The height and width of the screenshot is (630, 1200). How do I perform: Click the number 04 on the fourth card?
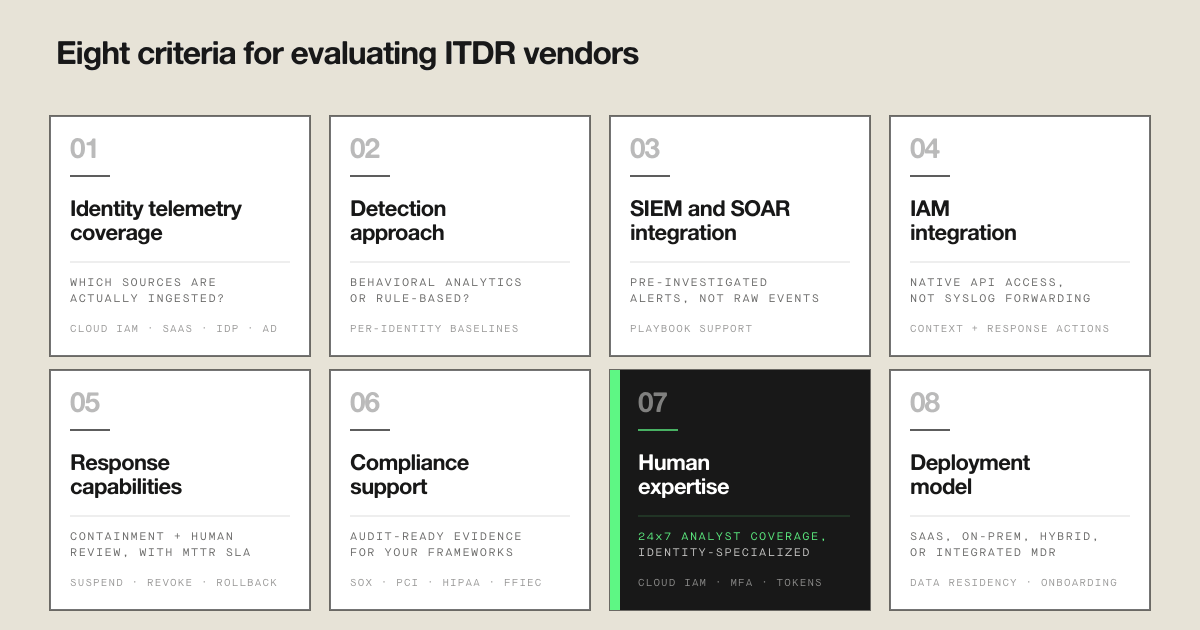pyautogui.click(x=925, y=149)
